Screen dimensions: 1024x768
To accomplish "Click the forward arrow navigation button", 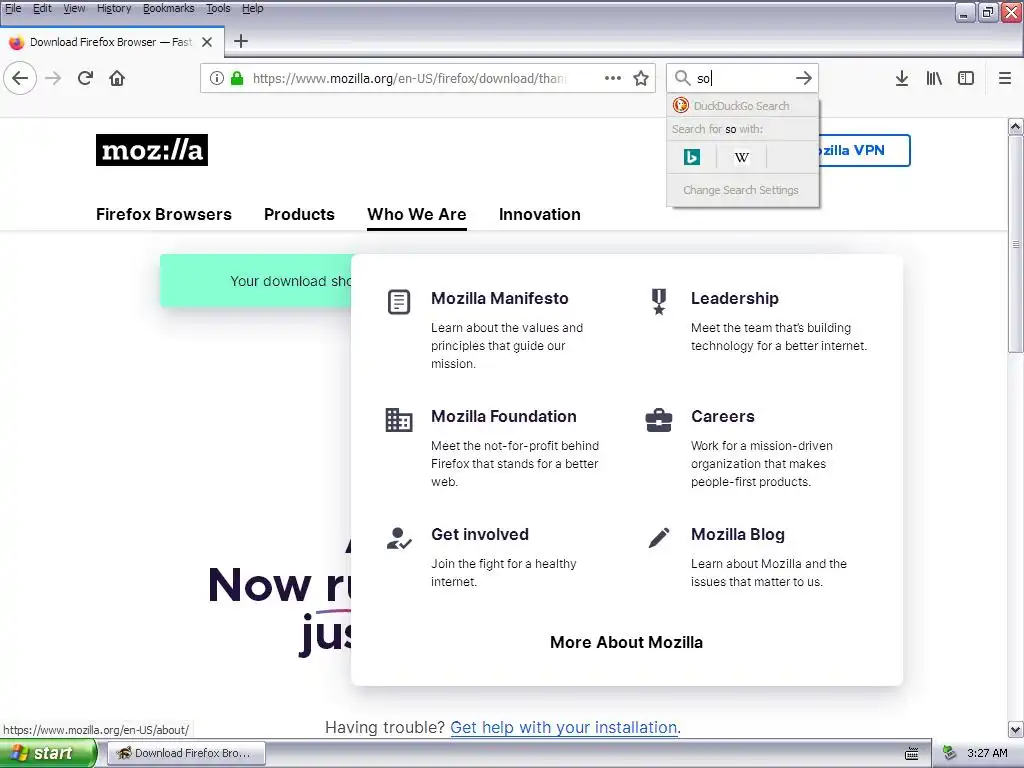I will 53,78.
